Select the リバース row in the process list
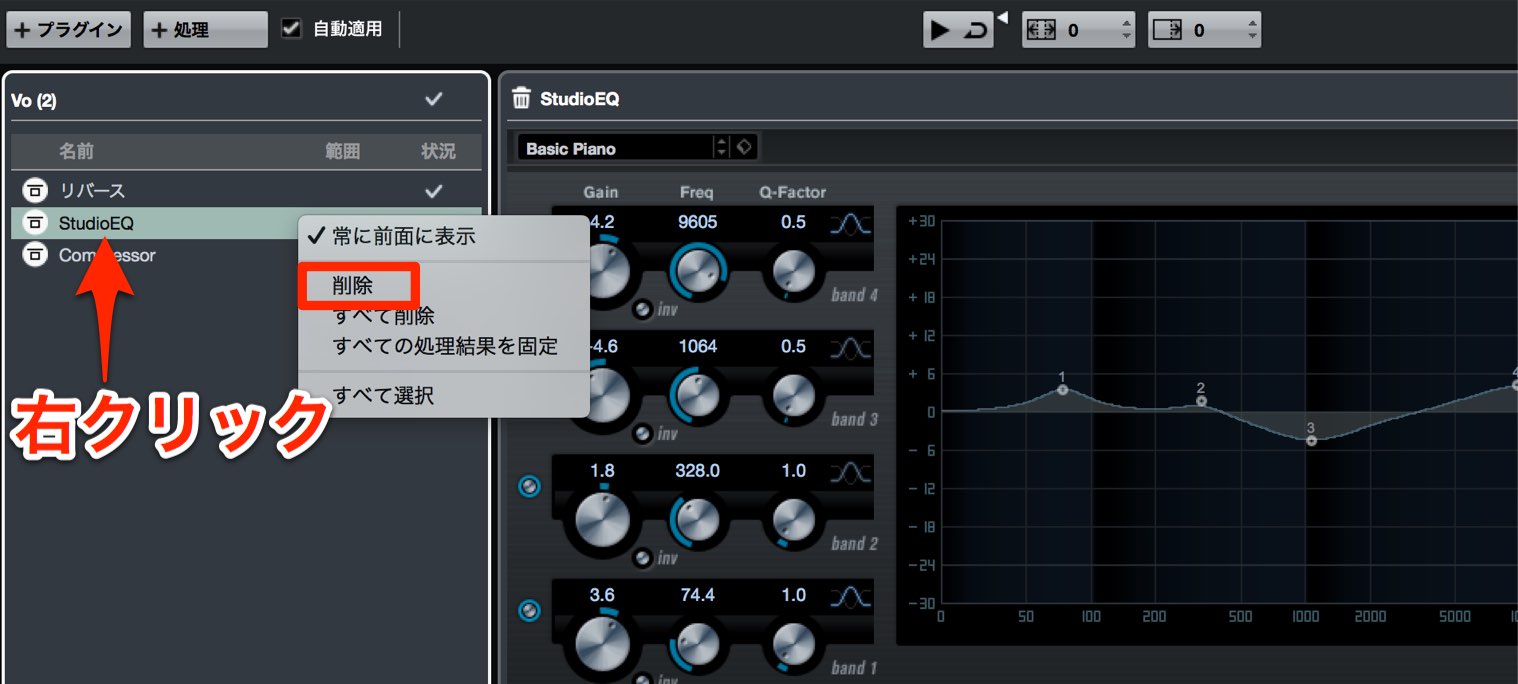 tap(246, 190)
